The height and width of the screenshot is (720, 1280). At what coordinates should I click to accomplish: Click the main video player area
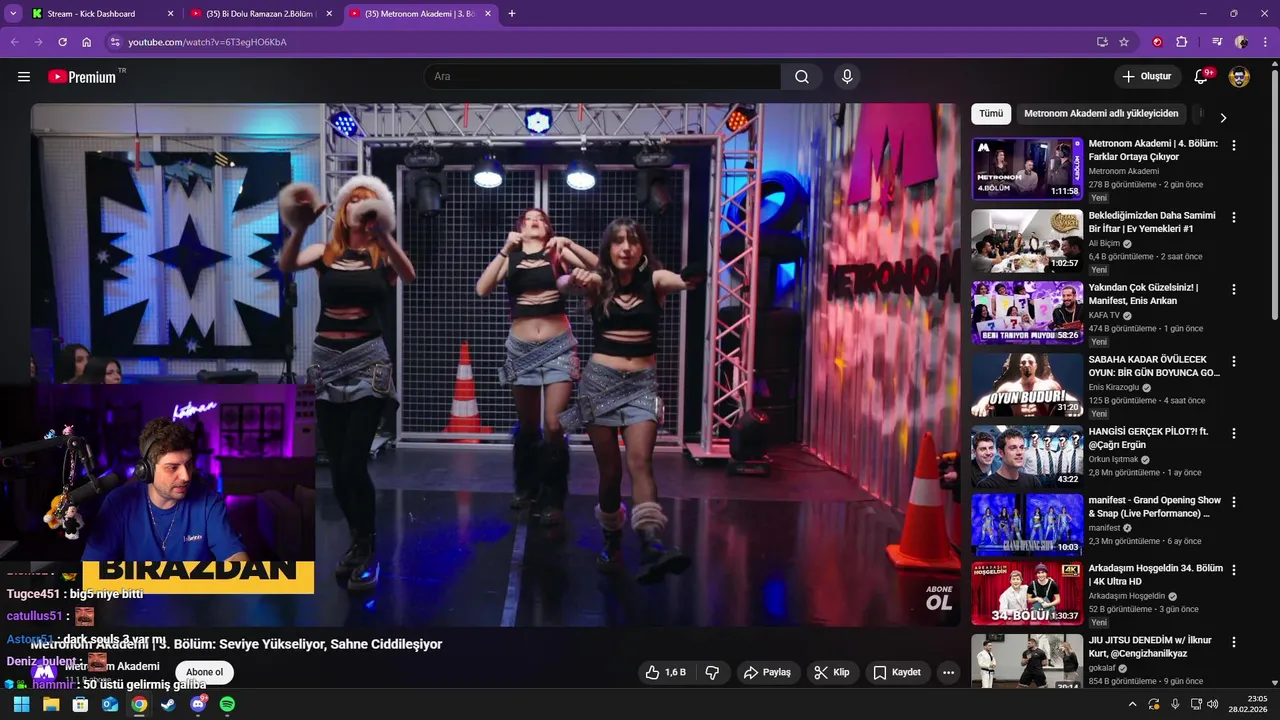point(495,365)
